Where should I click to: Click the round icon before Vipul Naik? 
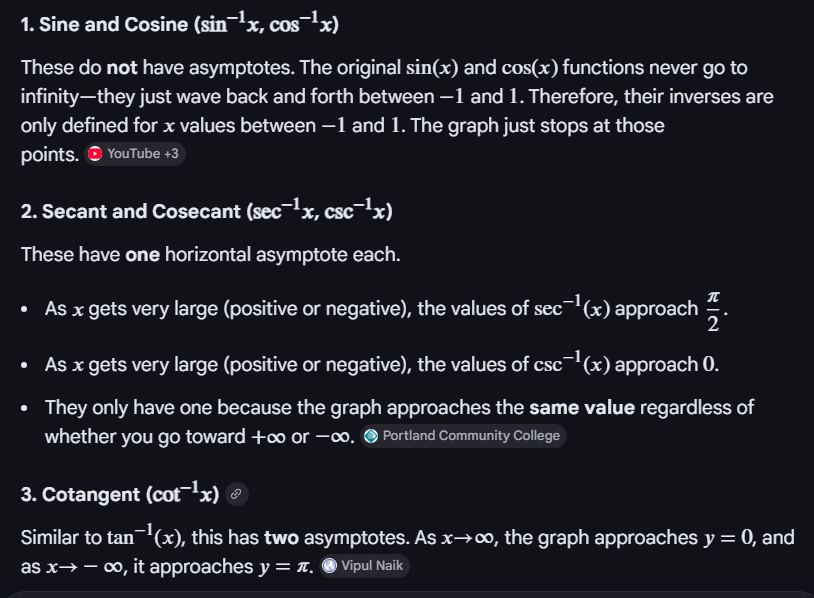(x=330, y=566)
